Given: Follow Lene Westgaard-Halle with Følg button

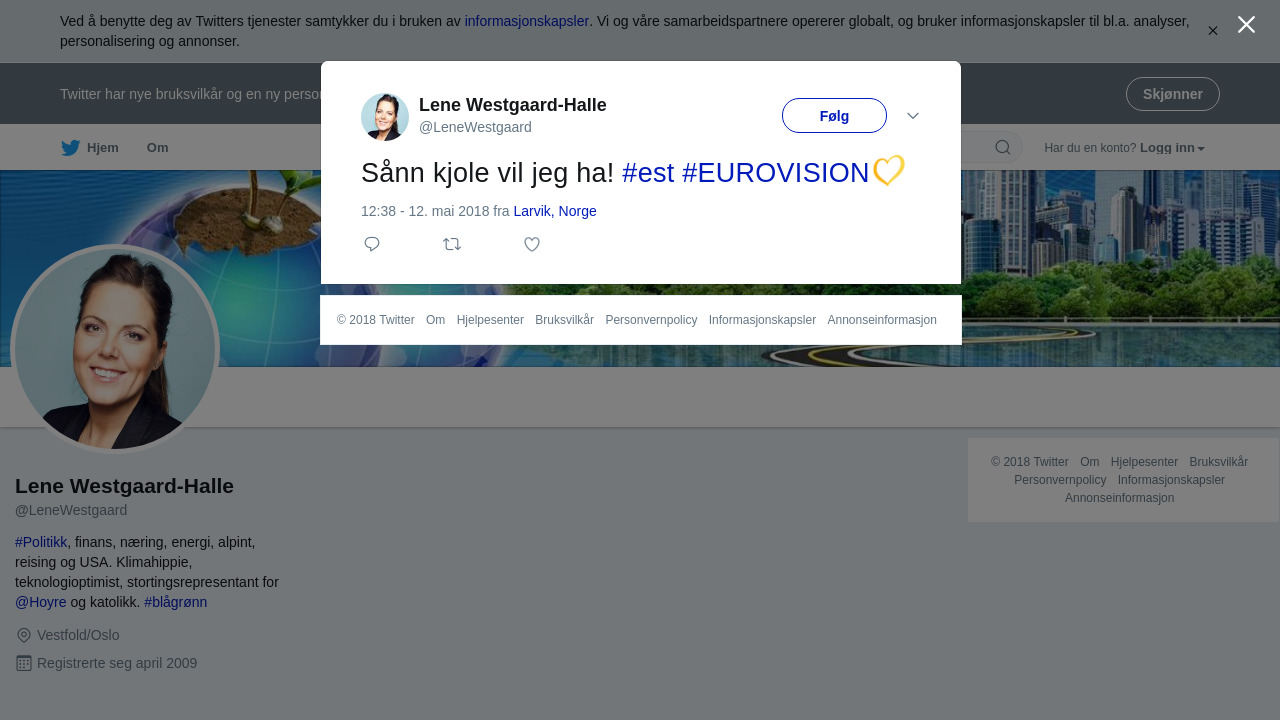Looking at the screenshot, I should tap(834, 116).
